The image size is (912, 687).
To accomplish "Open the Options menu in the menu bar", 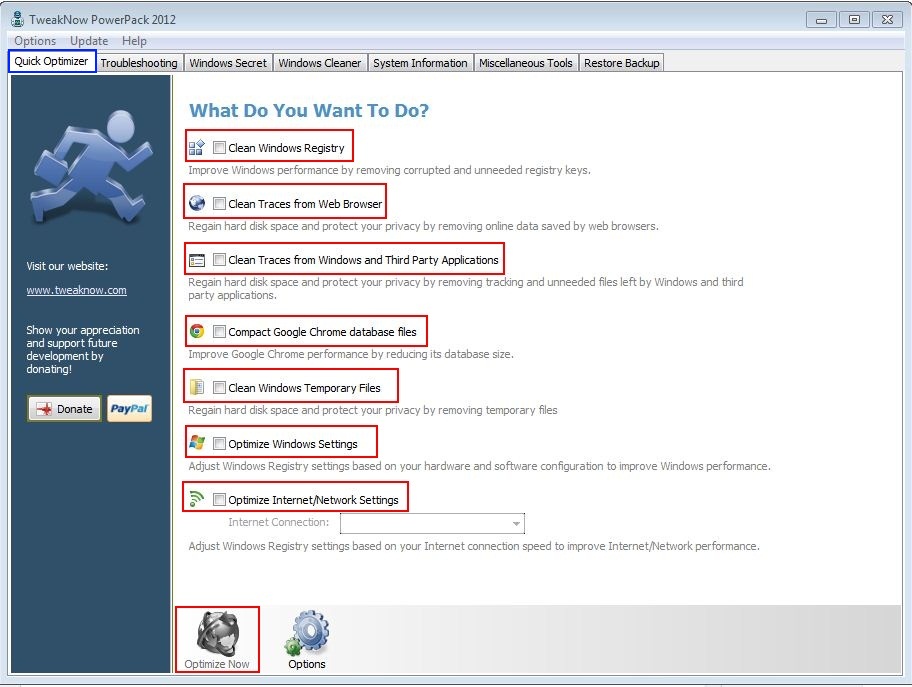I will 35,41.
